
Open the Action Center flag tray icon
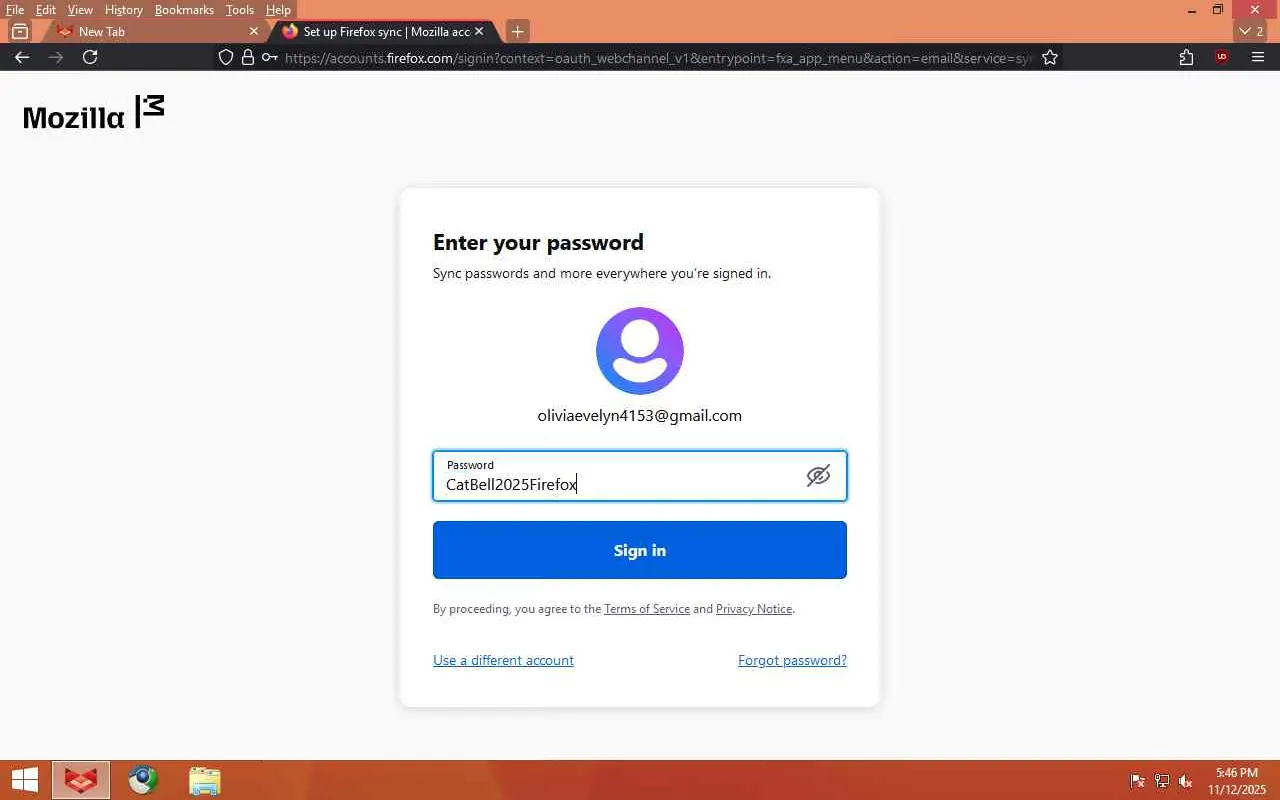click(x=1138, y=781)
